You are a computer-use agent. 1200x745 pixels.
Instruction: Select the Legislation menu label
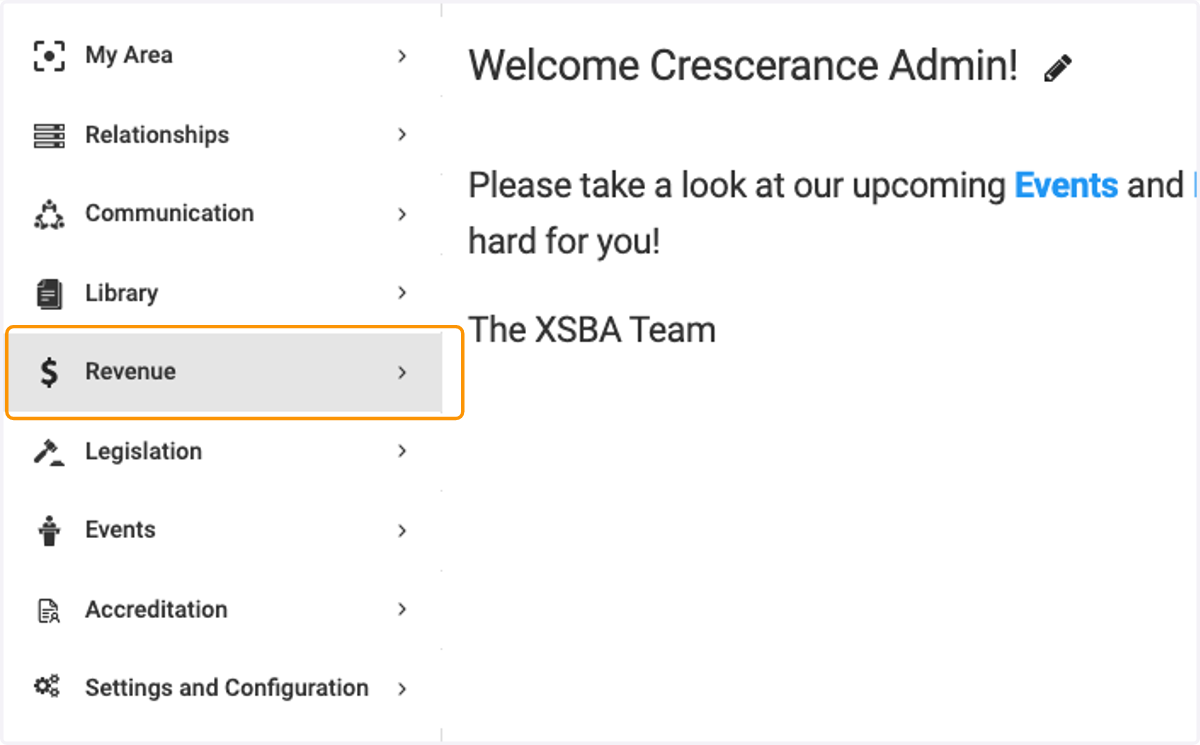[x=143, y=452]
